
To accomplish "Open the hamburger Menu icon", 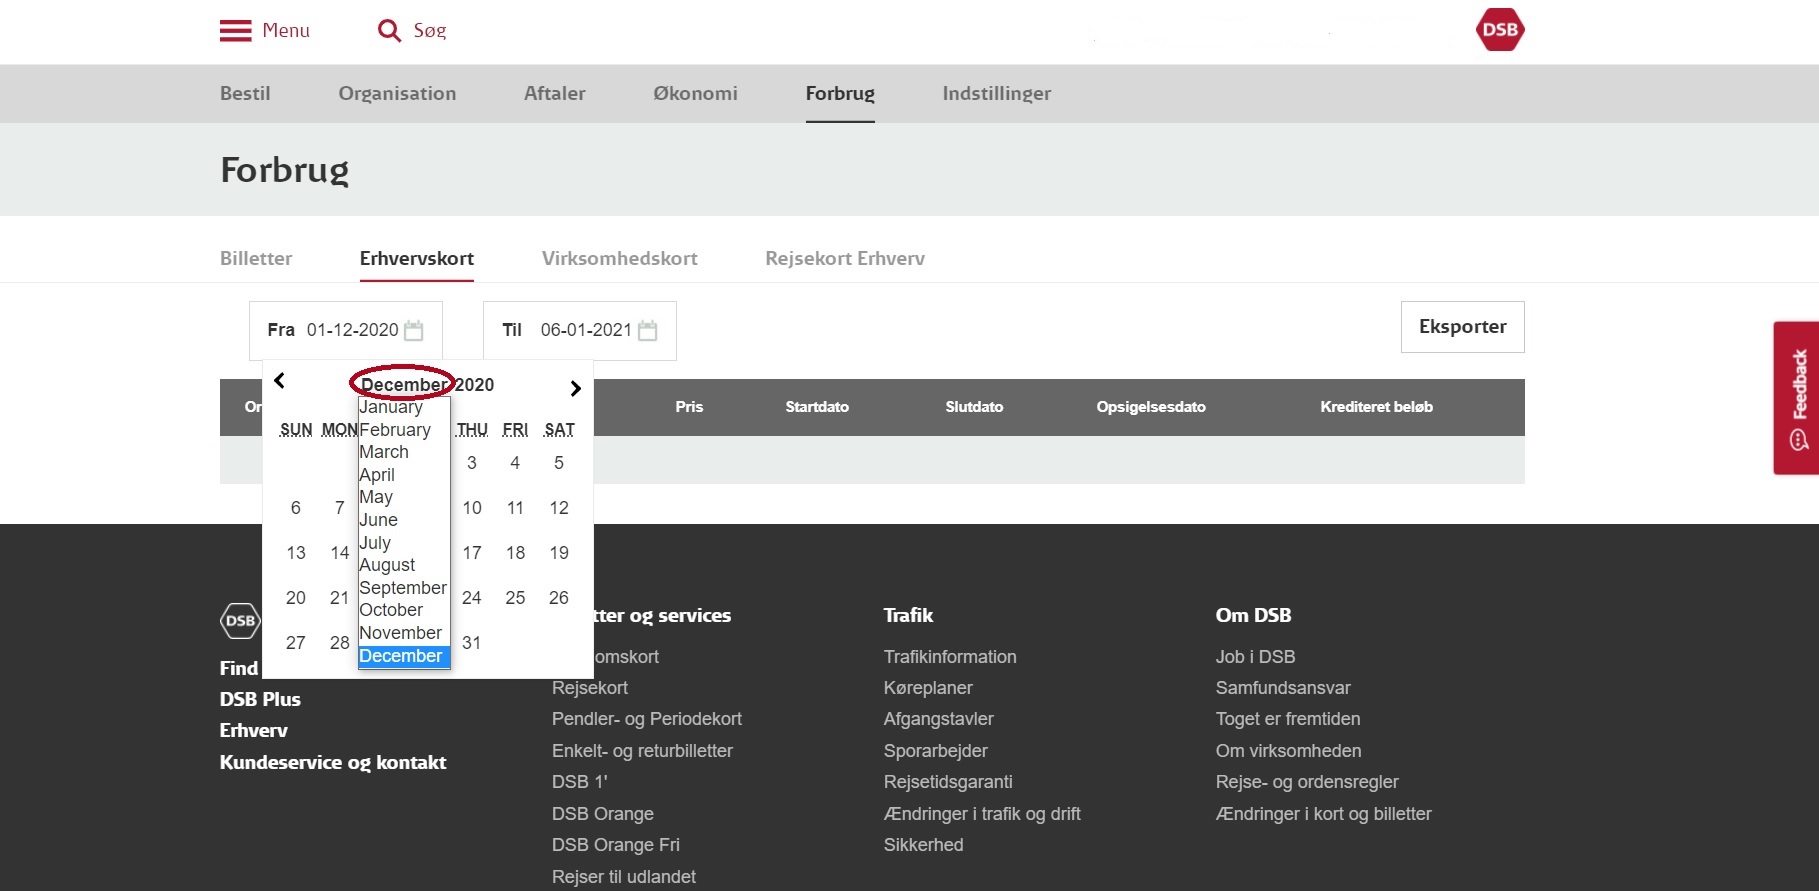I will click(x=236, y=31).
